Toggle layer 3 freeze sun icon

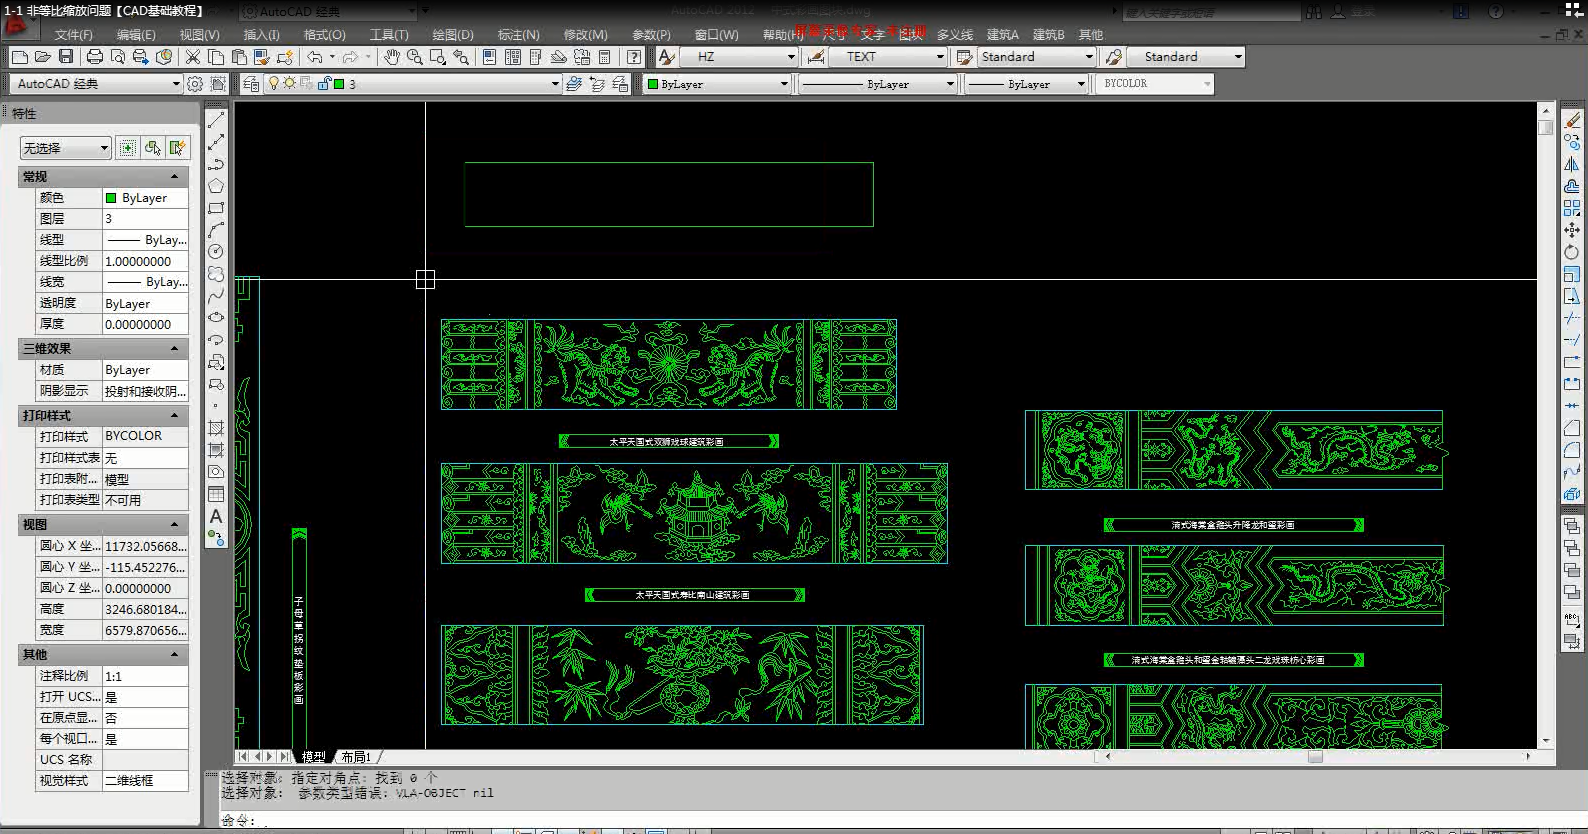click(289, 84)
